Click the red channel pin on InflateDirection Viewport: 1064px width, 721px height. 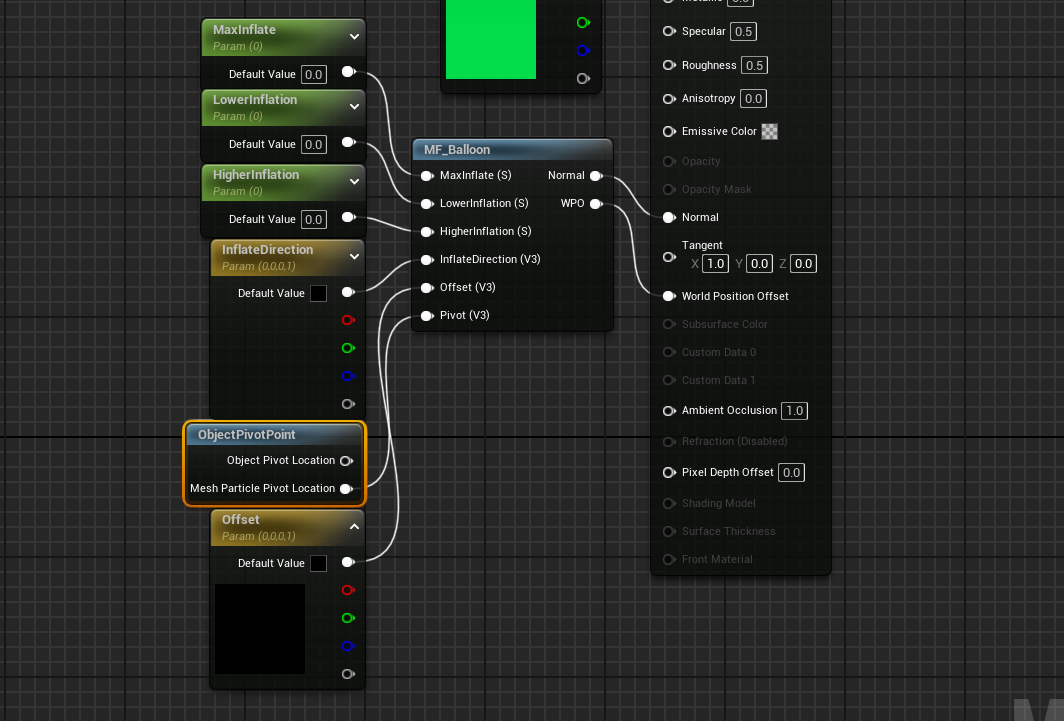point(349,320)
